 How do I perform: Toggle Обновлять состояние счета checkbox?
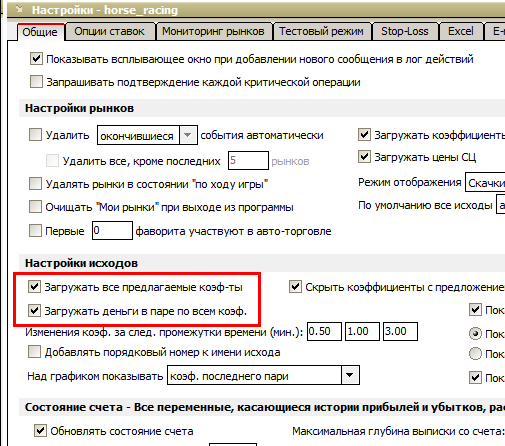pos(40,431)
